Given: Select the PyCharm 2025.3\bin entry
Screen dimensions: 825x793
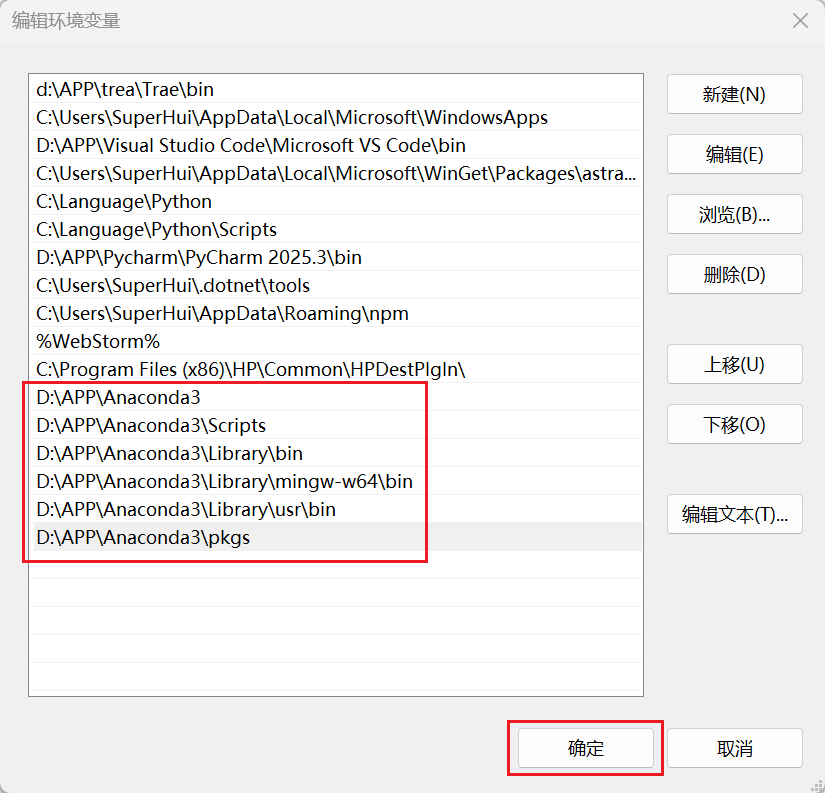Looking at the screenshot, I should (336, 257).
